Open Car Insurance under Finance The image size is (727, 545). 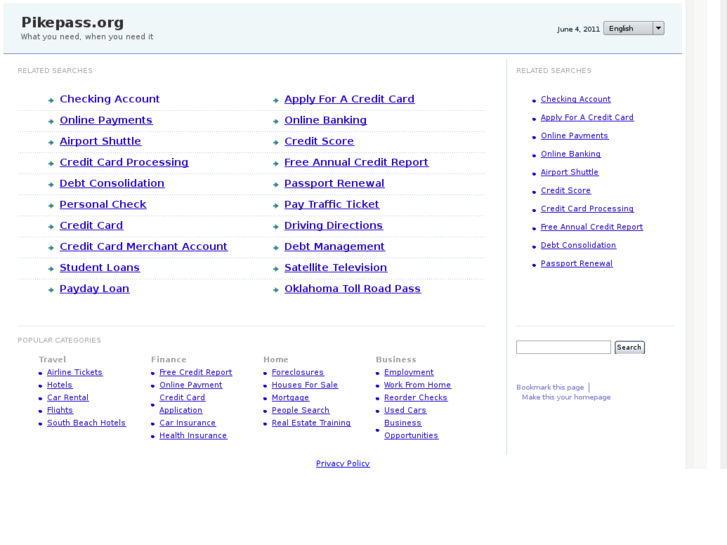(187, 423)
